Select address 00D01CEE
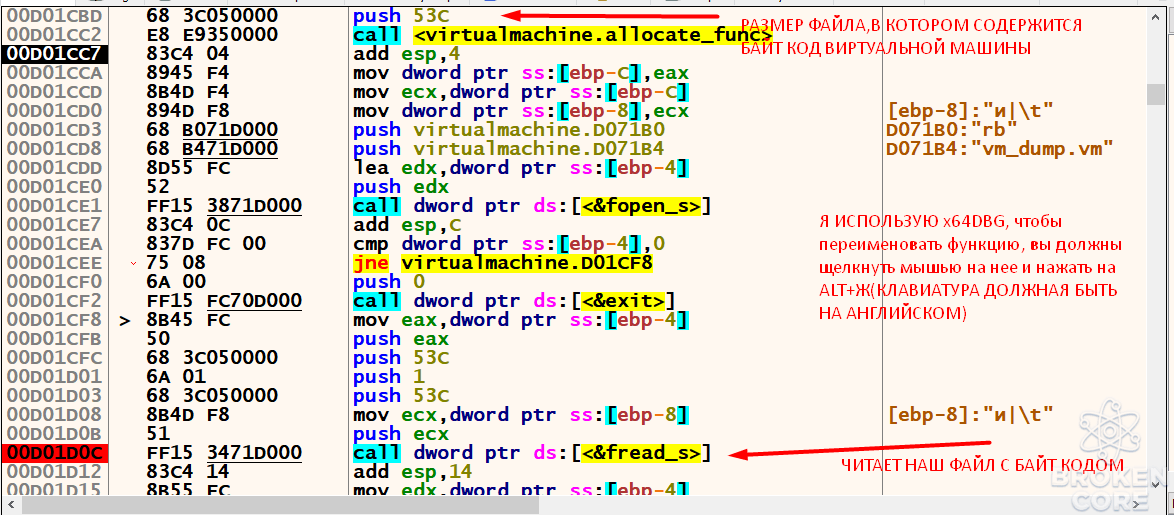This screenshot has width=1174, height=515. click(x=55, y=263)
